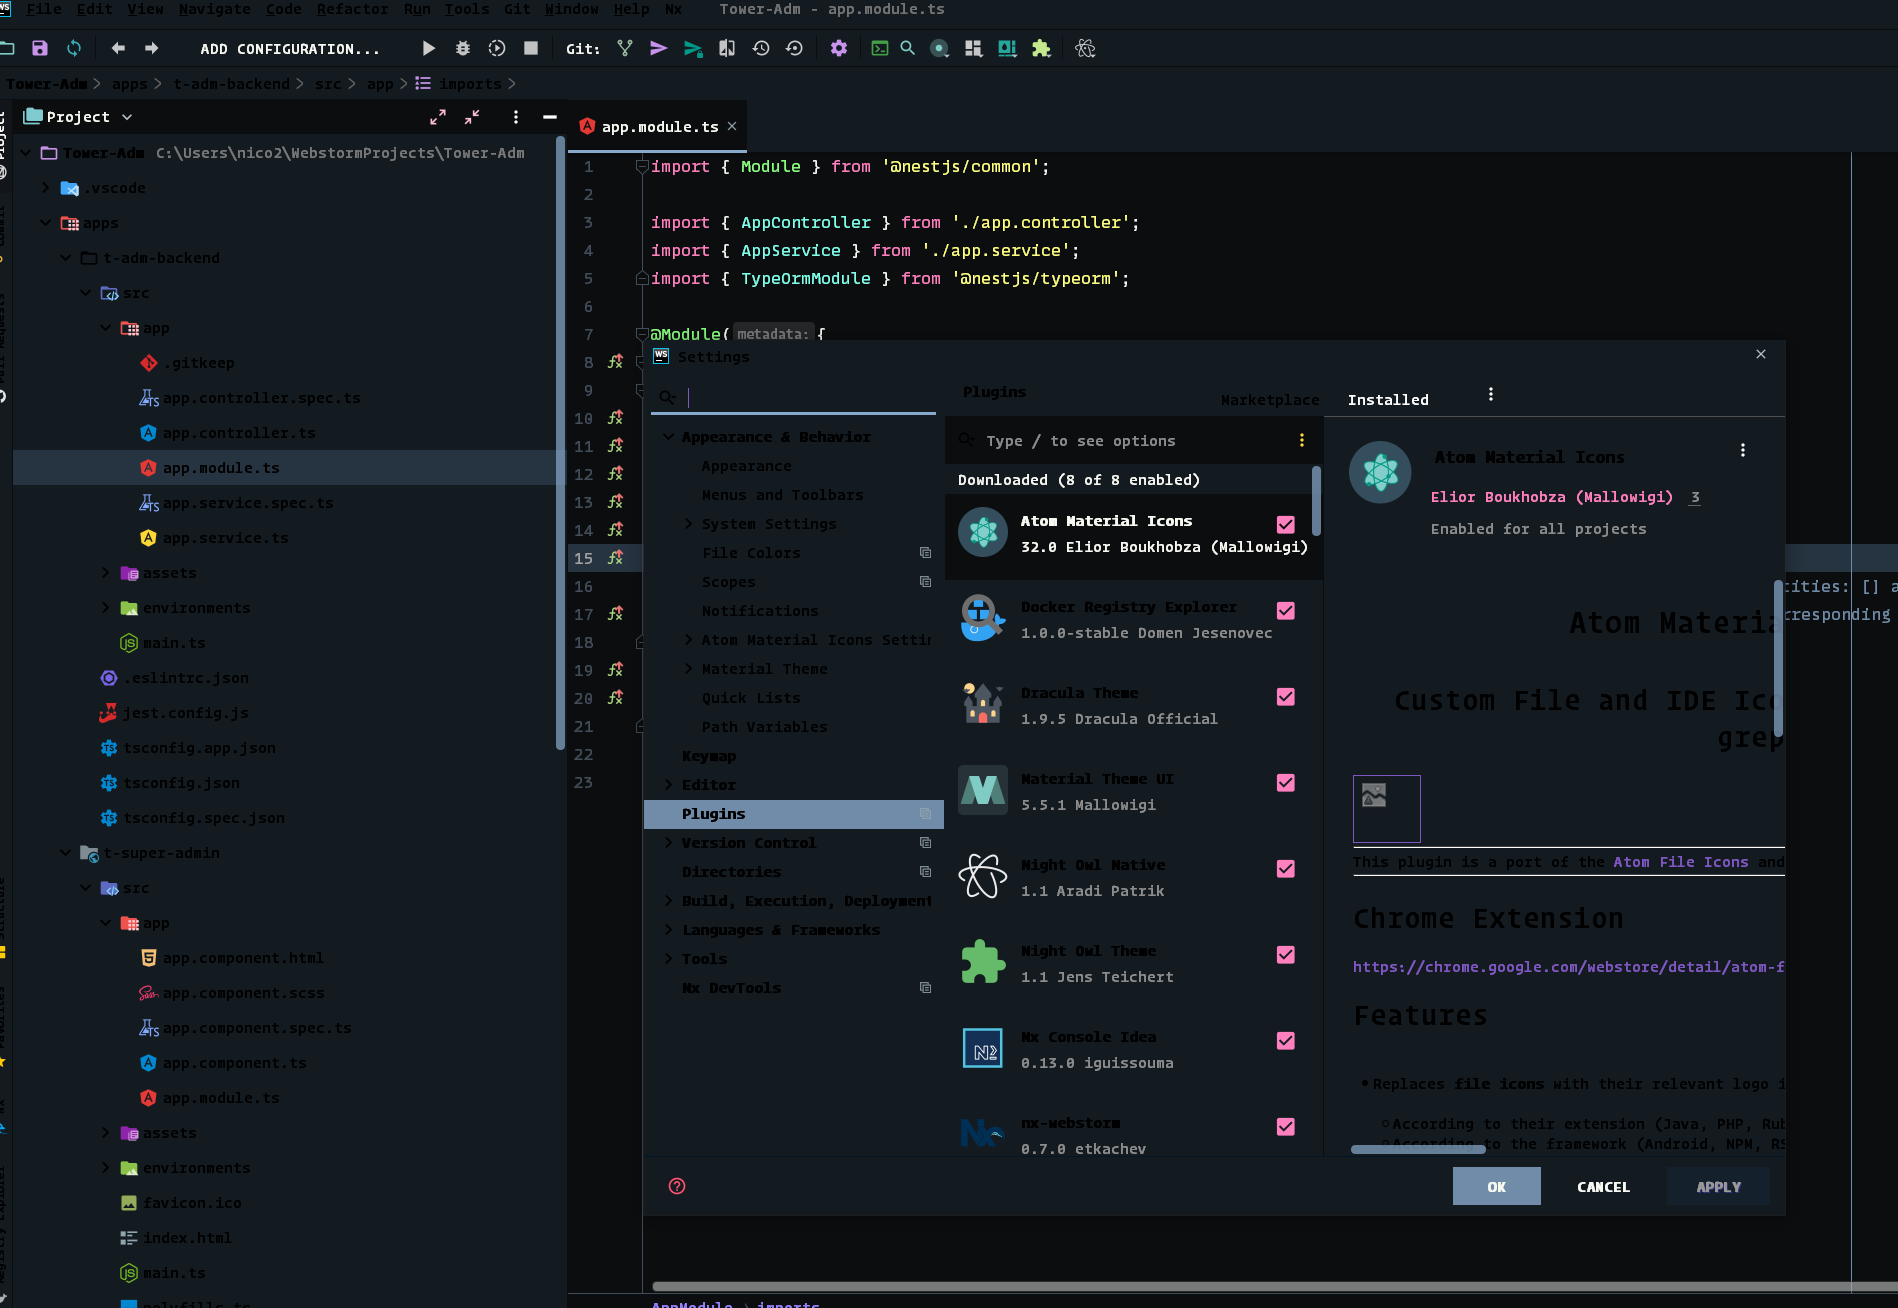Open the Git branch popup
The width and height of the screenshot is (1898, 1308).
click(x=625, y=48)
